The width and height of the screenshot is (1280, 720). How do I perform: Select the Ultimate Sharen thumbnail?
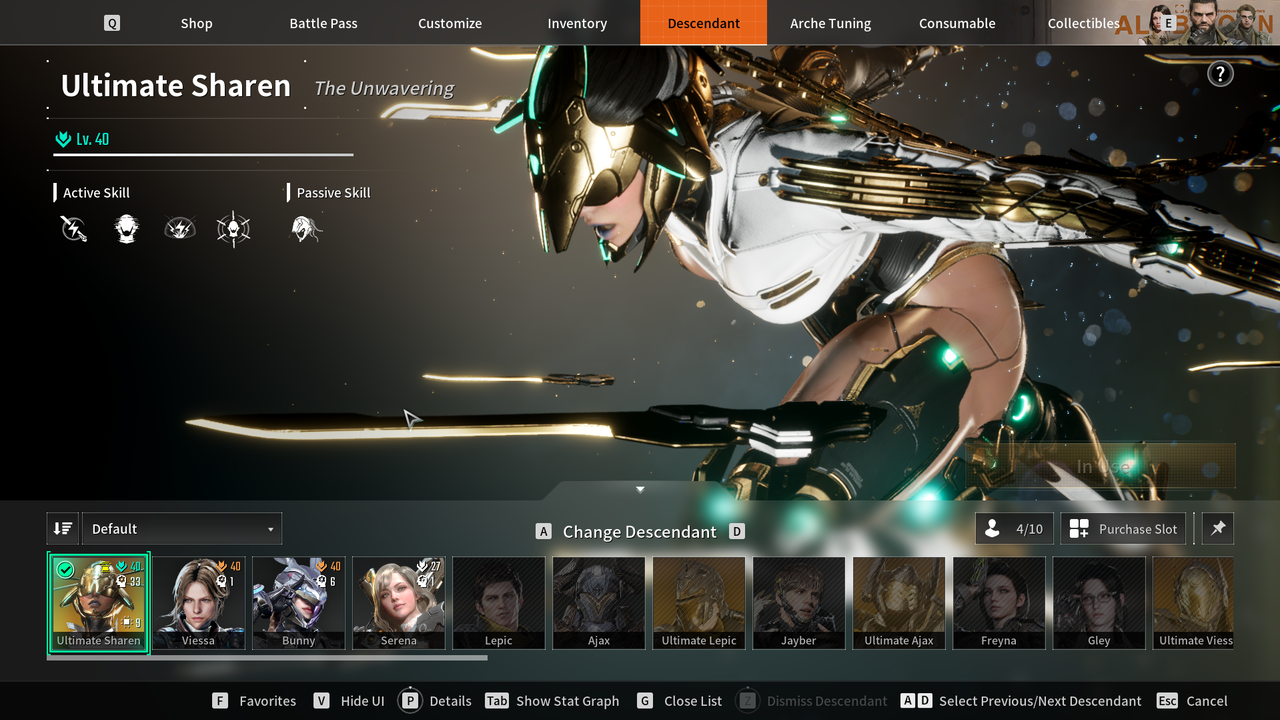(x=99, y=603)
